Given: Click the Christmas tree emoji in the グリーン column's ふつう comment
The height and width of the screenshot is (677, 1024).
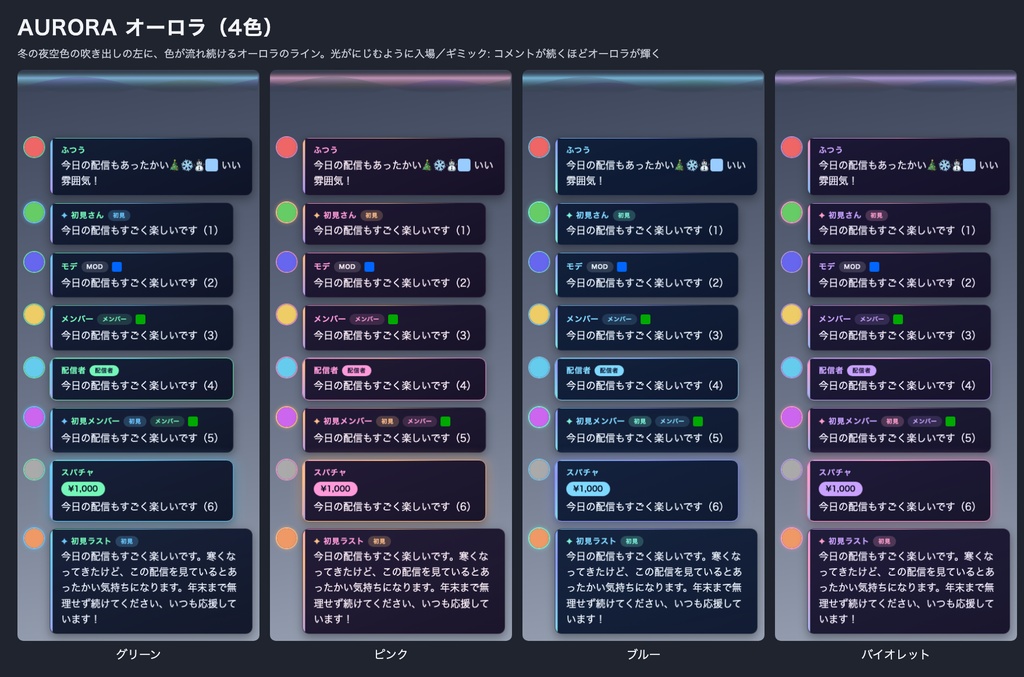Looking at the screenshot, I should point(174,165).
